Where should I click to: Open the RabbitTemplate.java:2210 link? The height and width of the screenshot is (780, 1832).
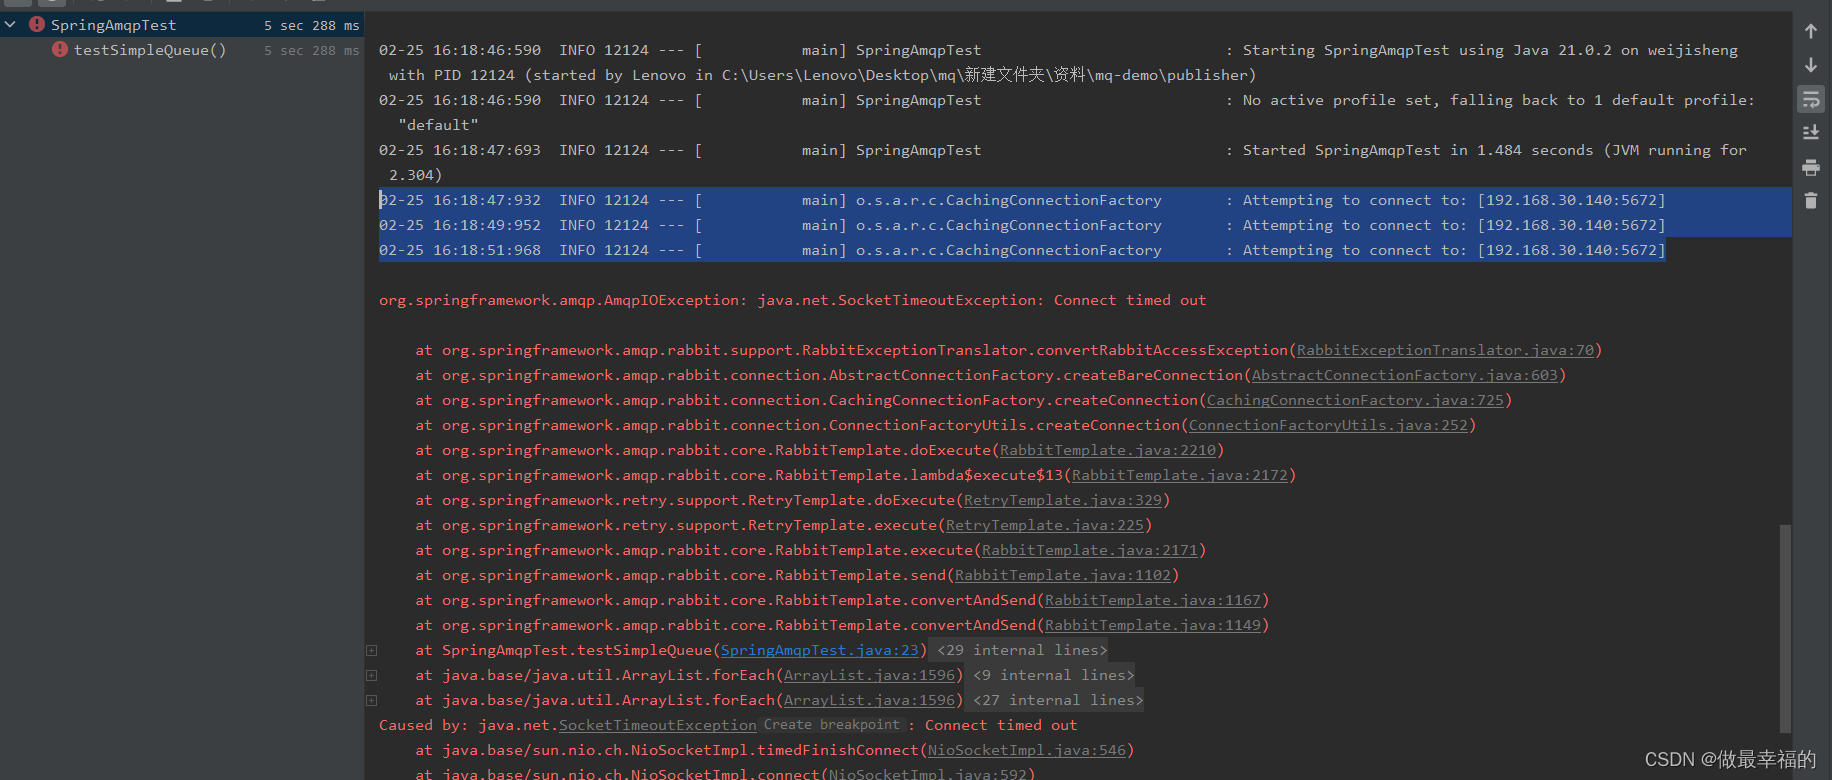[1108, 450]
